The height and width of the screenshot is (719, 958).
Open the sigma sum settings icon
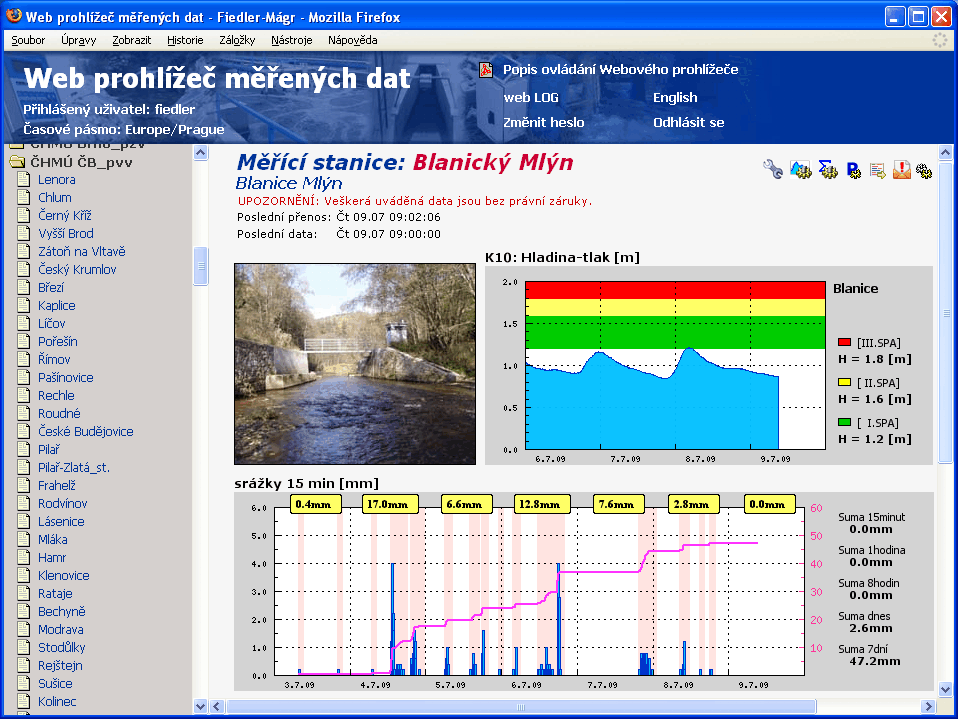(x=828, y=169)
